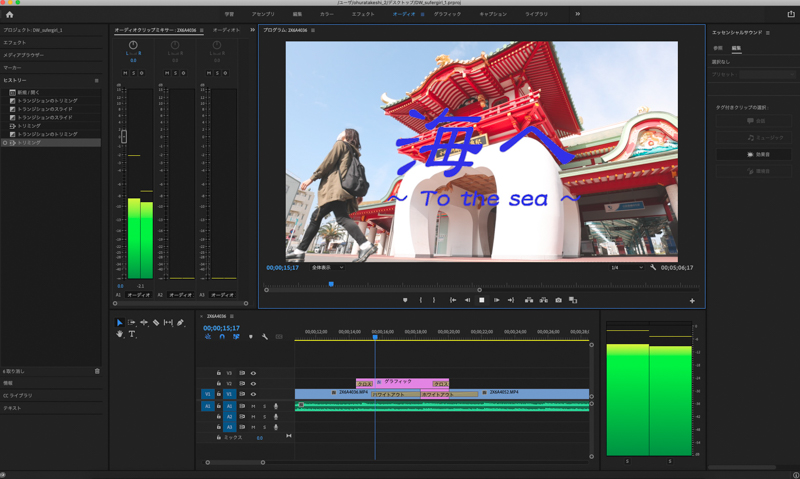Mute audio track A1 in the timeline

coord(253,406)
